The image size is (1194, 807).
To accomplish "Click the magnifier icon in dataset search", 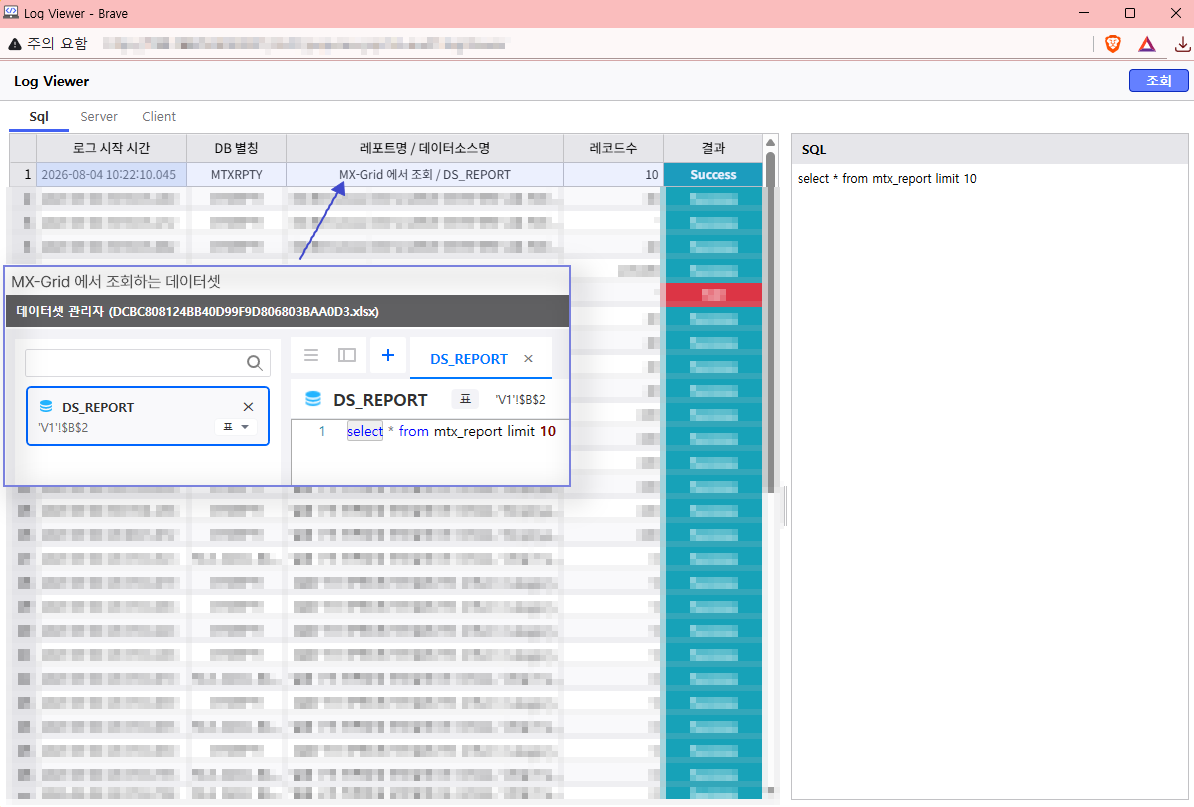I will point(255,362).
